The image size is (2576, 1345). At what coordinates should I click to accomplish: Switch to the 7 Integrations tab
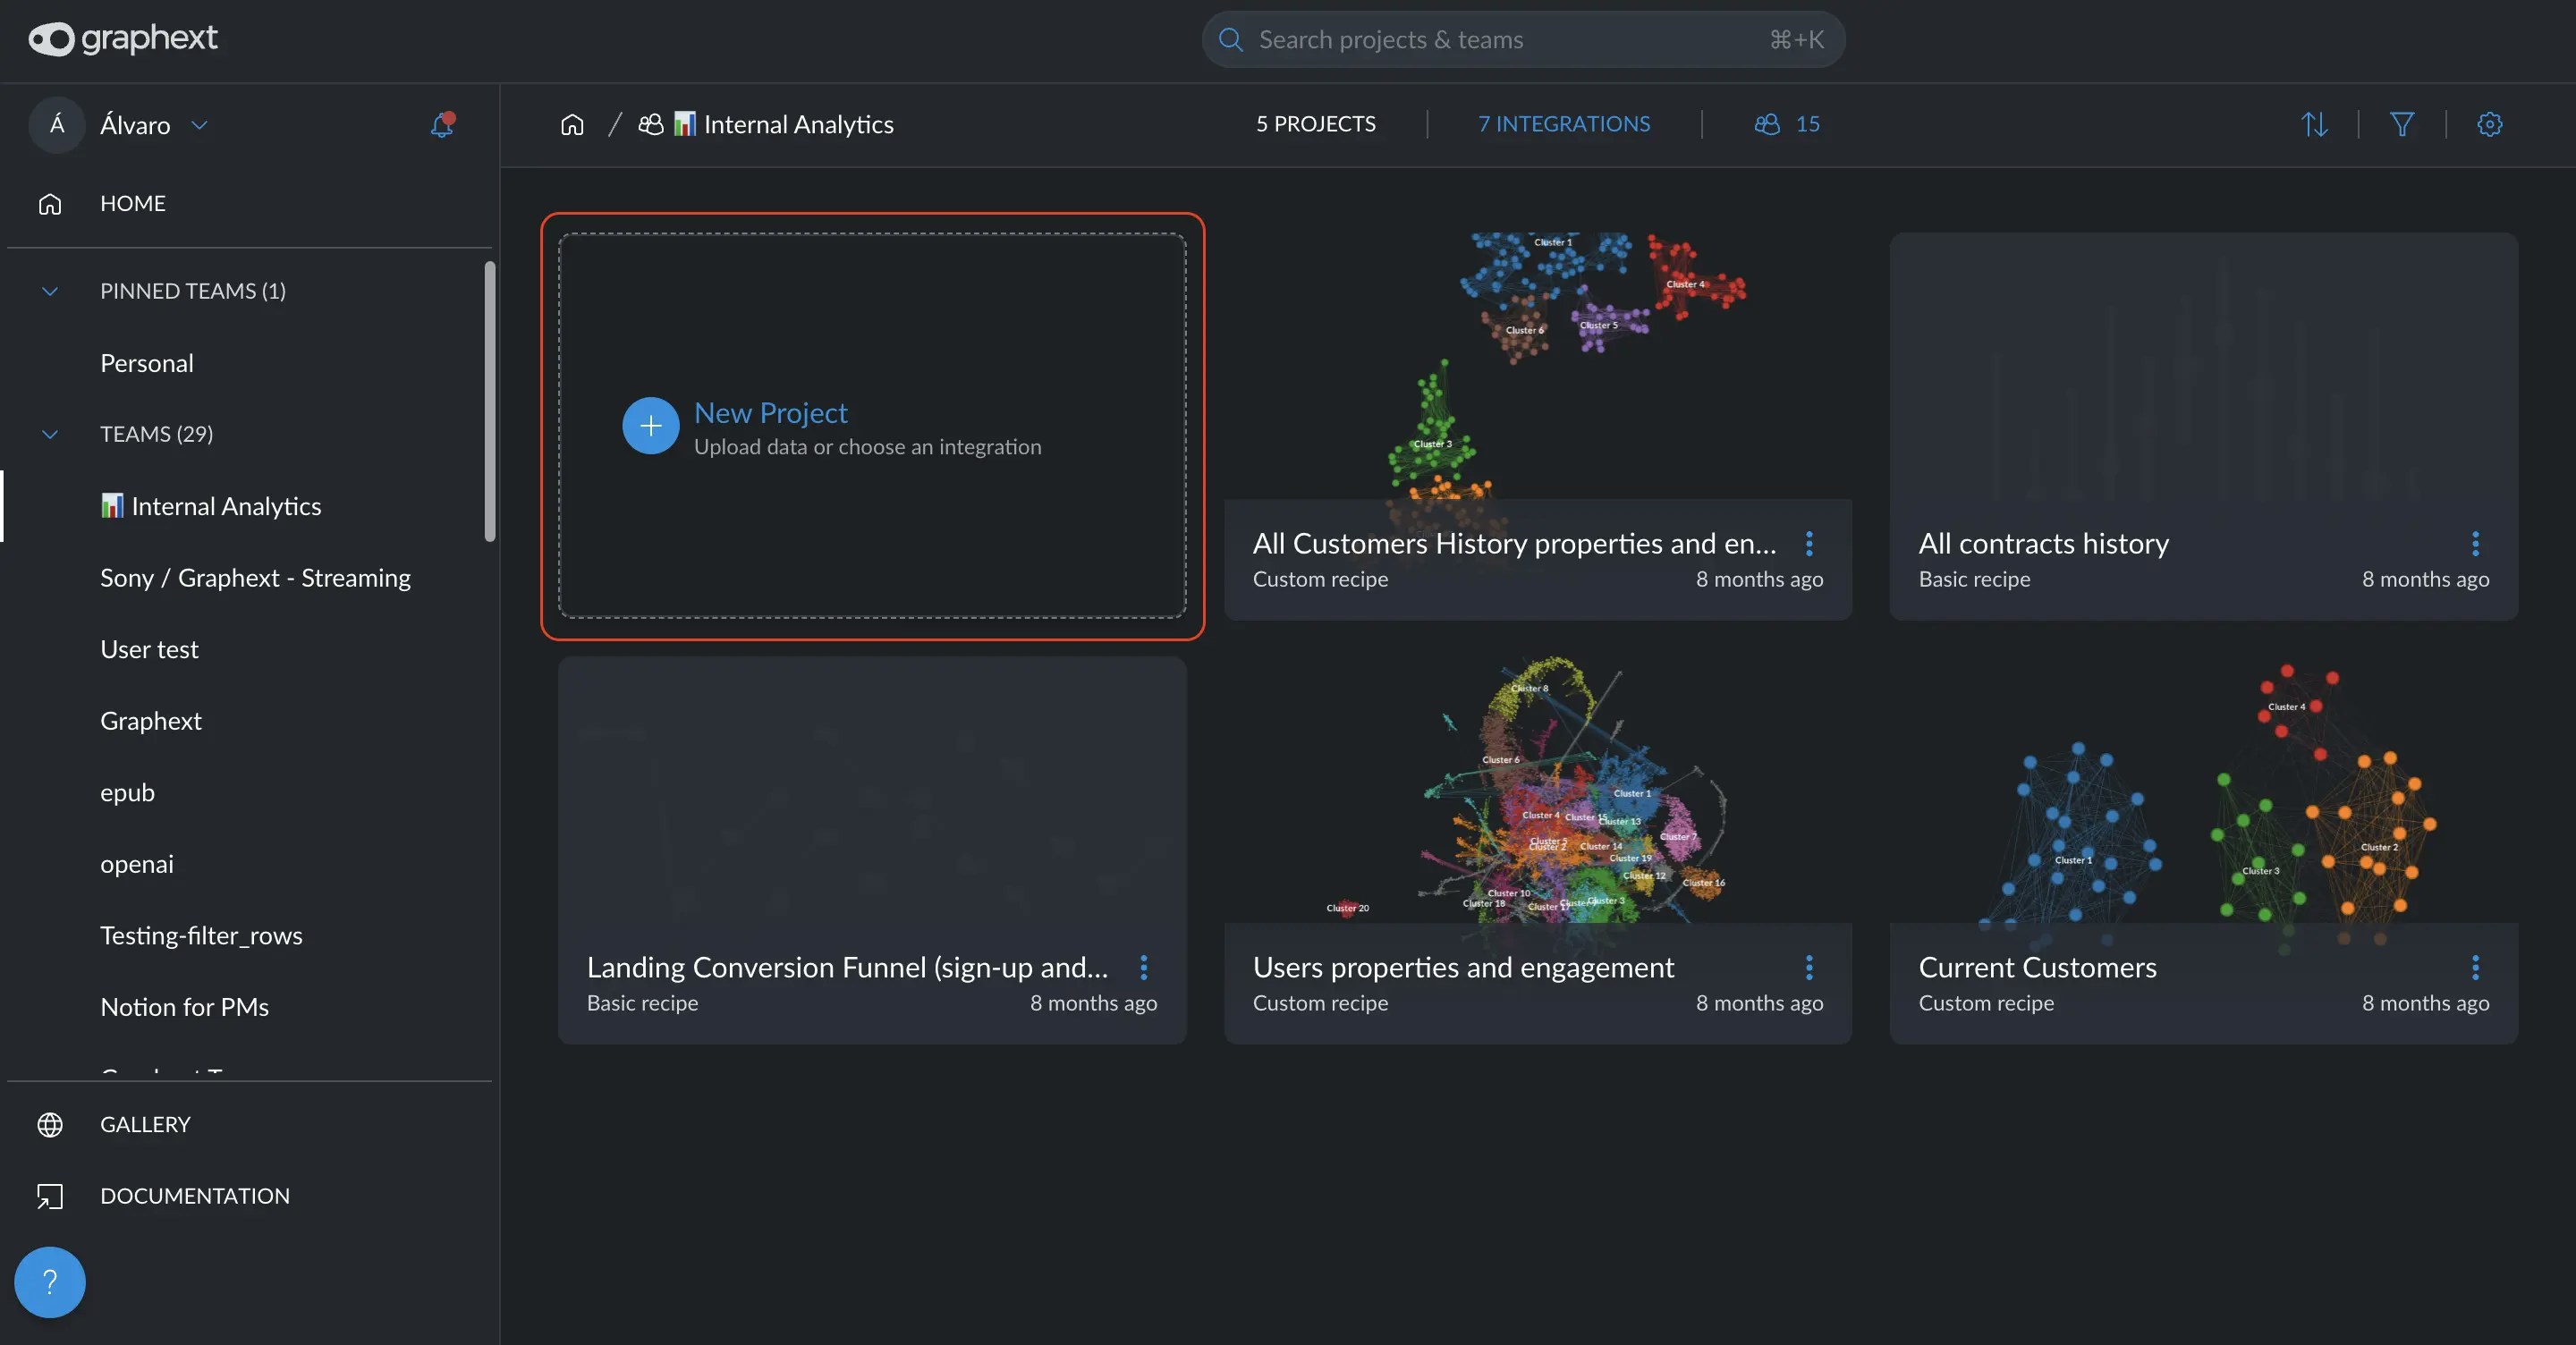coord(1563,124)
